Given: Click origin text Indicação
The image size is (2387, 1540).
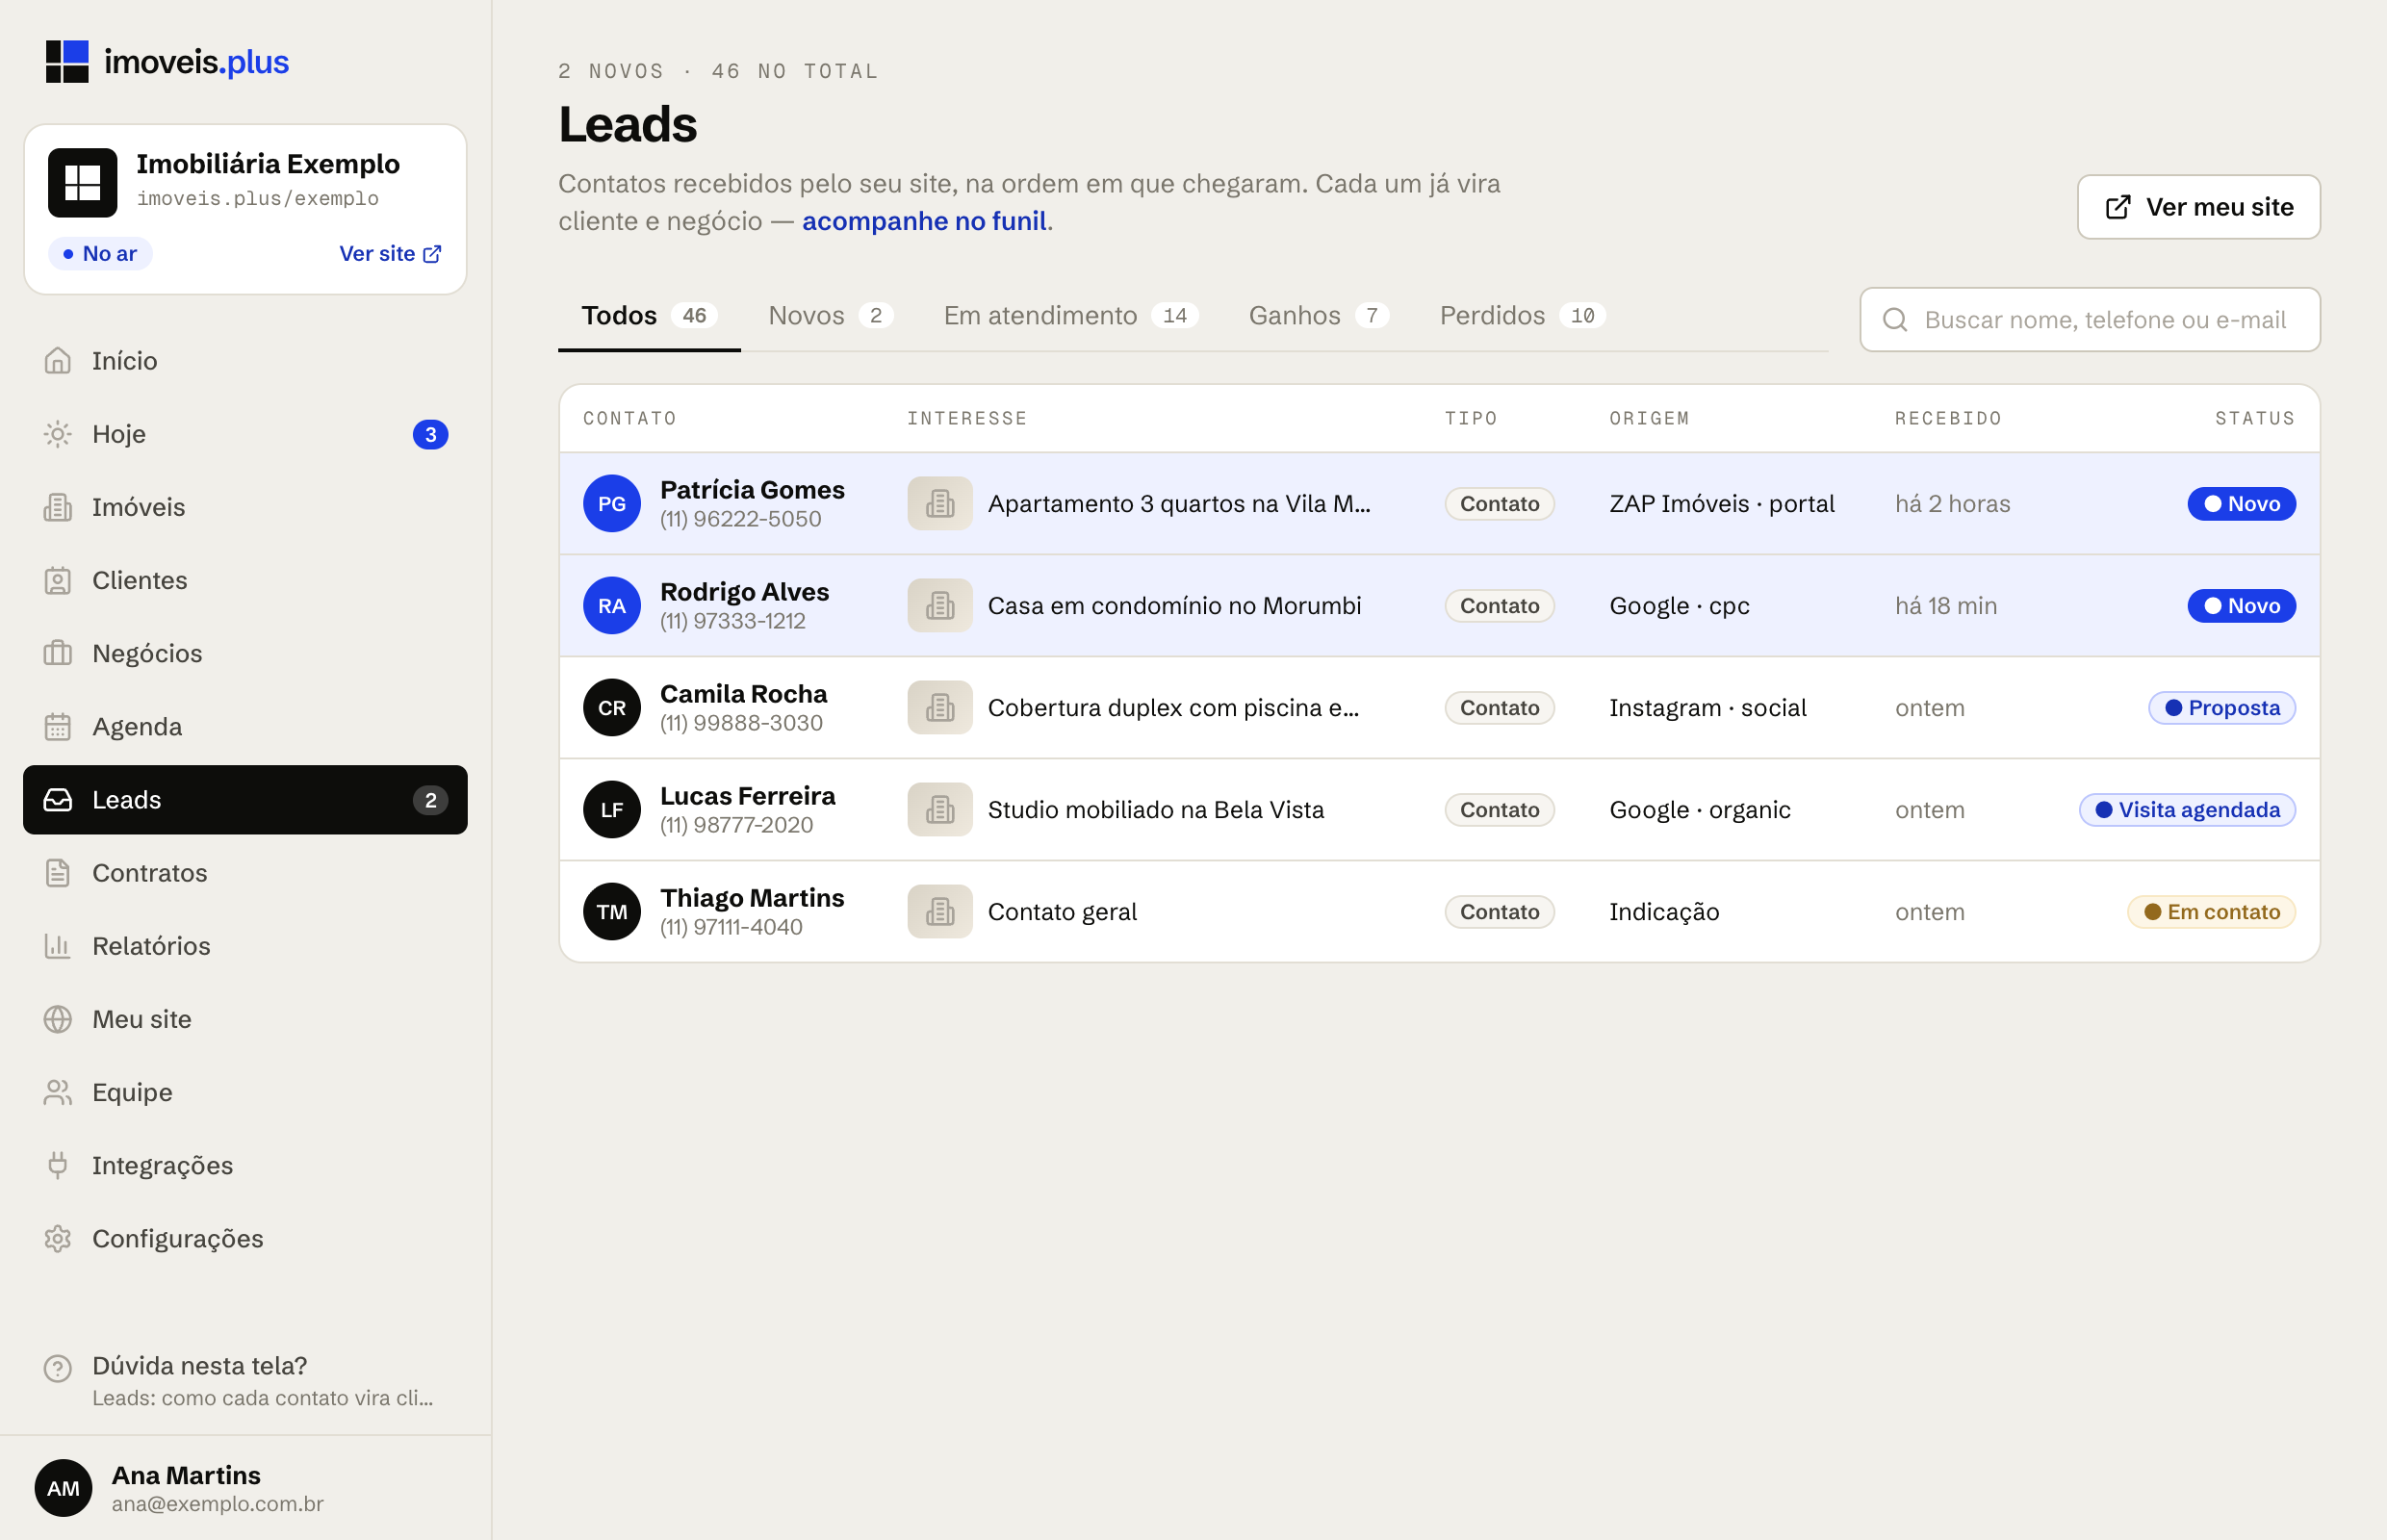Looking at the screenshot, I should coord(1664,912).
